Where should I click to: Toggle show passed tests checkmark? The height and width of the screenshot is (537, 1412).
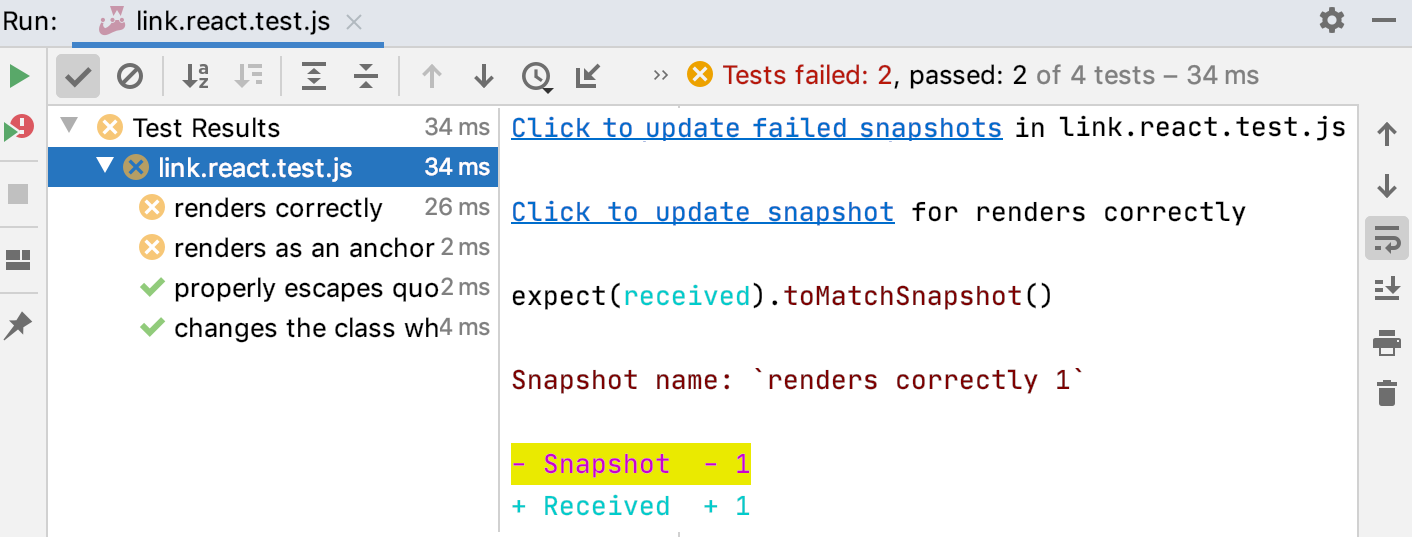pyautogui.click(x=77, y=76)
